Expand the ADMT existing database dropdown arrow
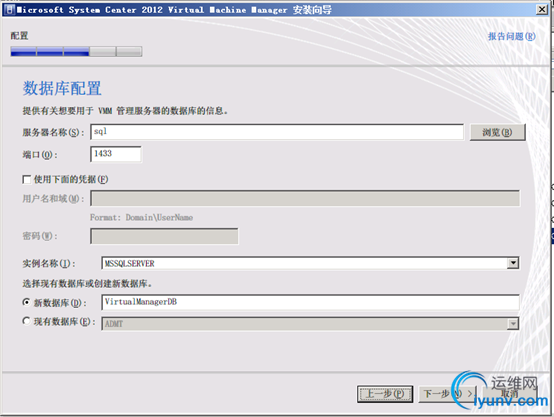Viewport: 554px width, 417px height. tap(513, 323)
